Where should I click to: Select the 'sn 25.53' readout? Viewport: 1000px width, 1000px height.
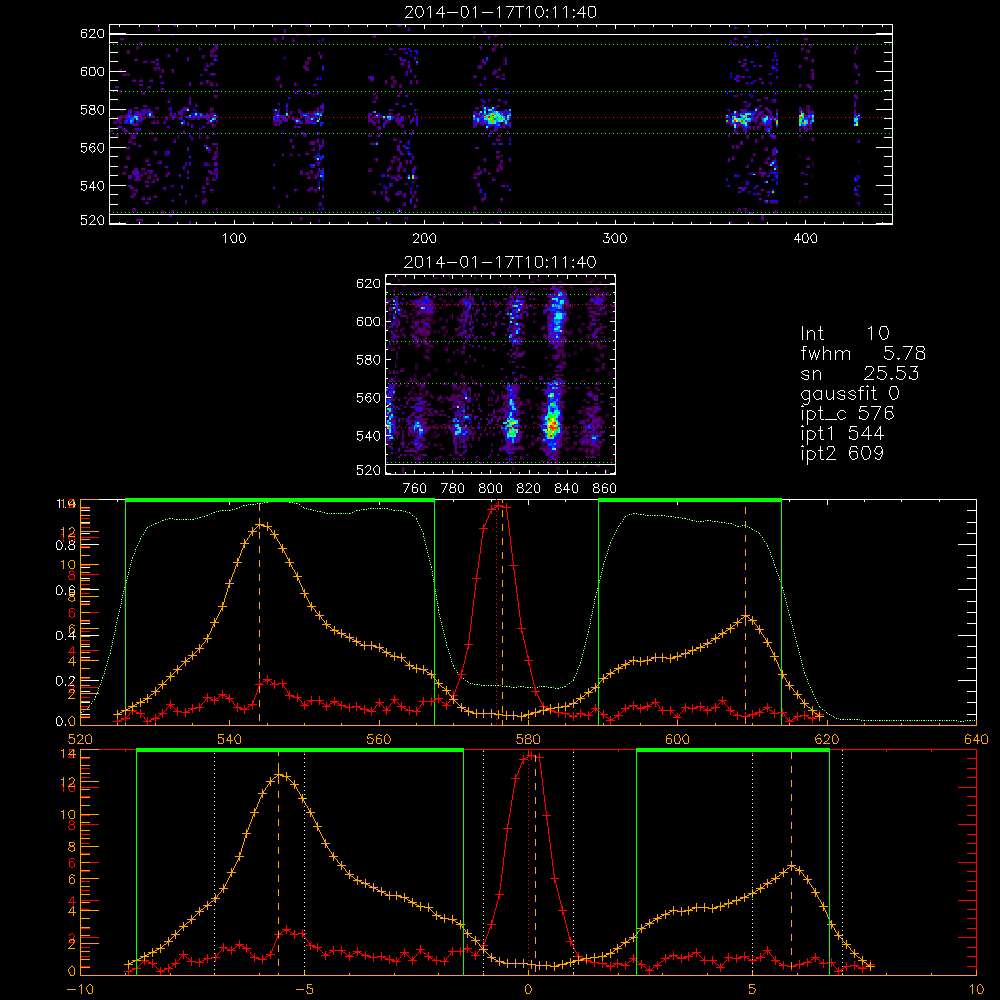(x=859, y=373)
